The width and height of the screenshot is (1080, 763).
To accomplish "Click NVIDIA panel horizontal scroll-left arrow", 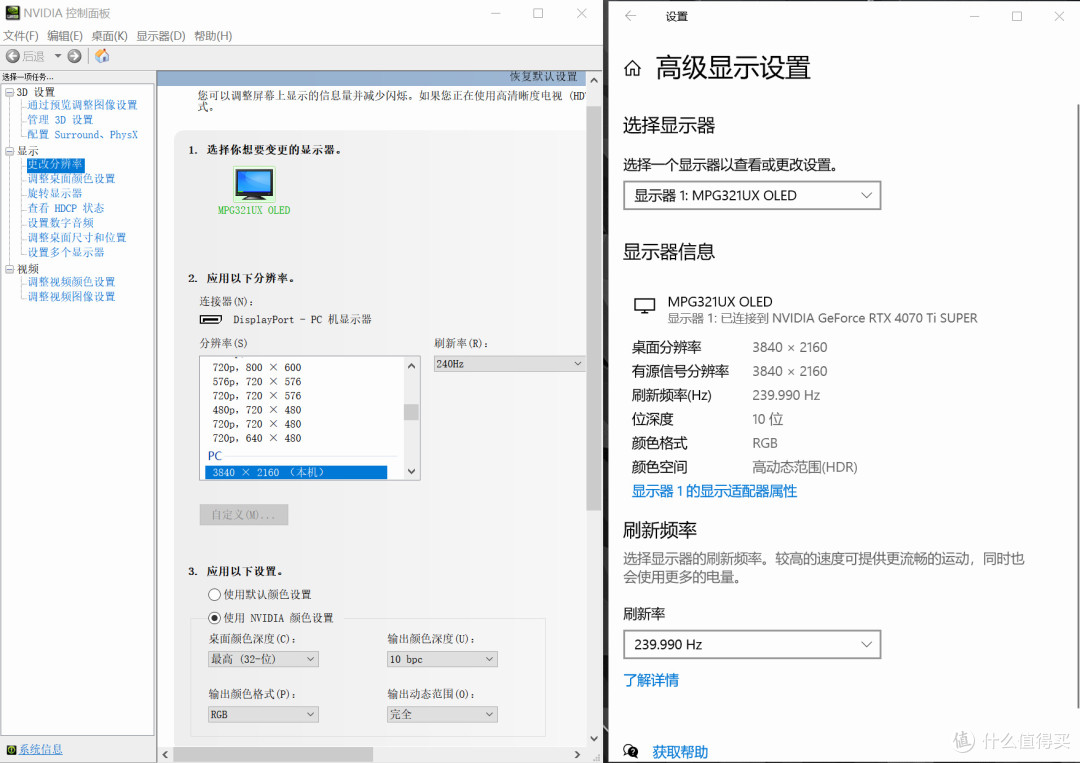I will 165,754.
